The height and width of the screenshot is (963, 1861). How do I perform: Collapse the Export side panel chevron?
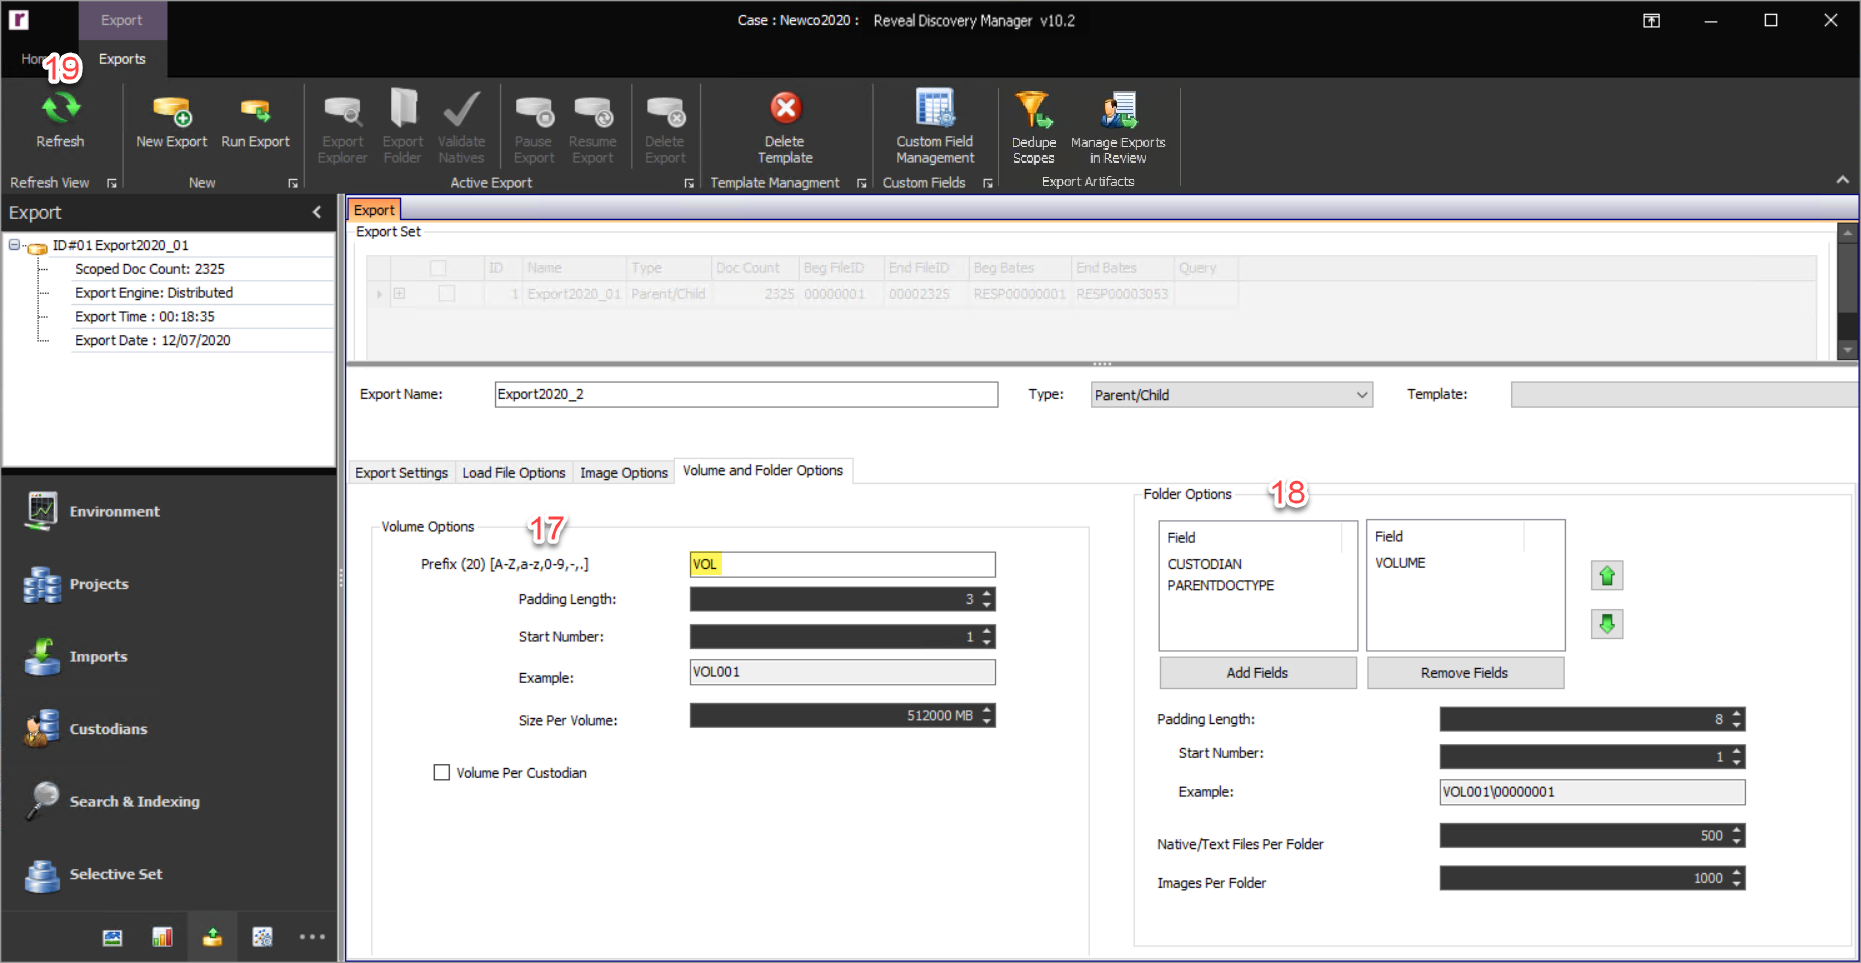(317, 212)
